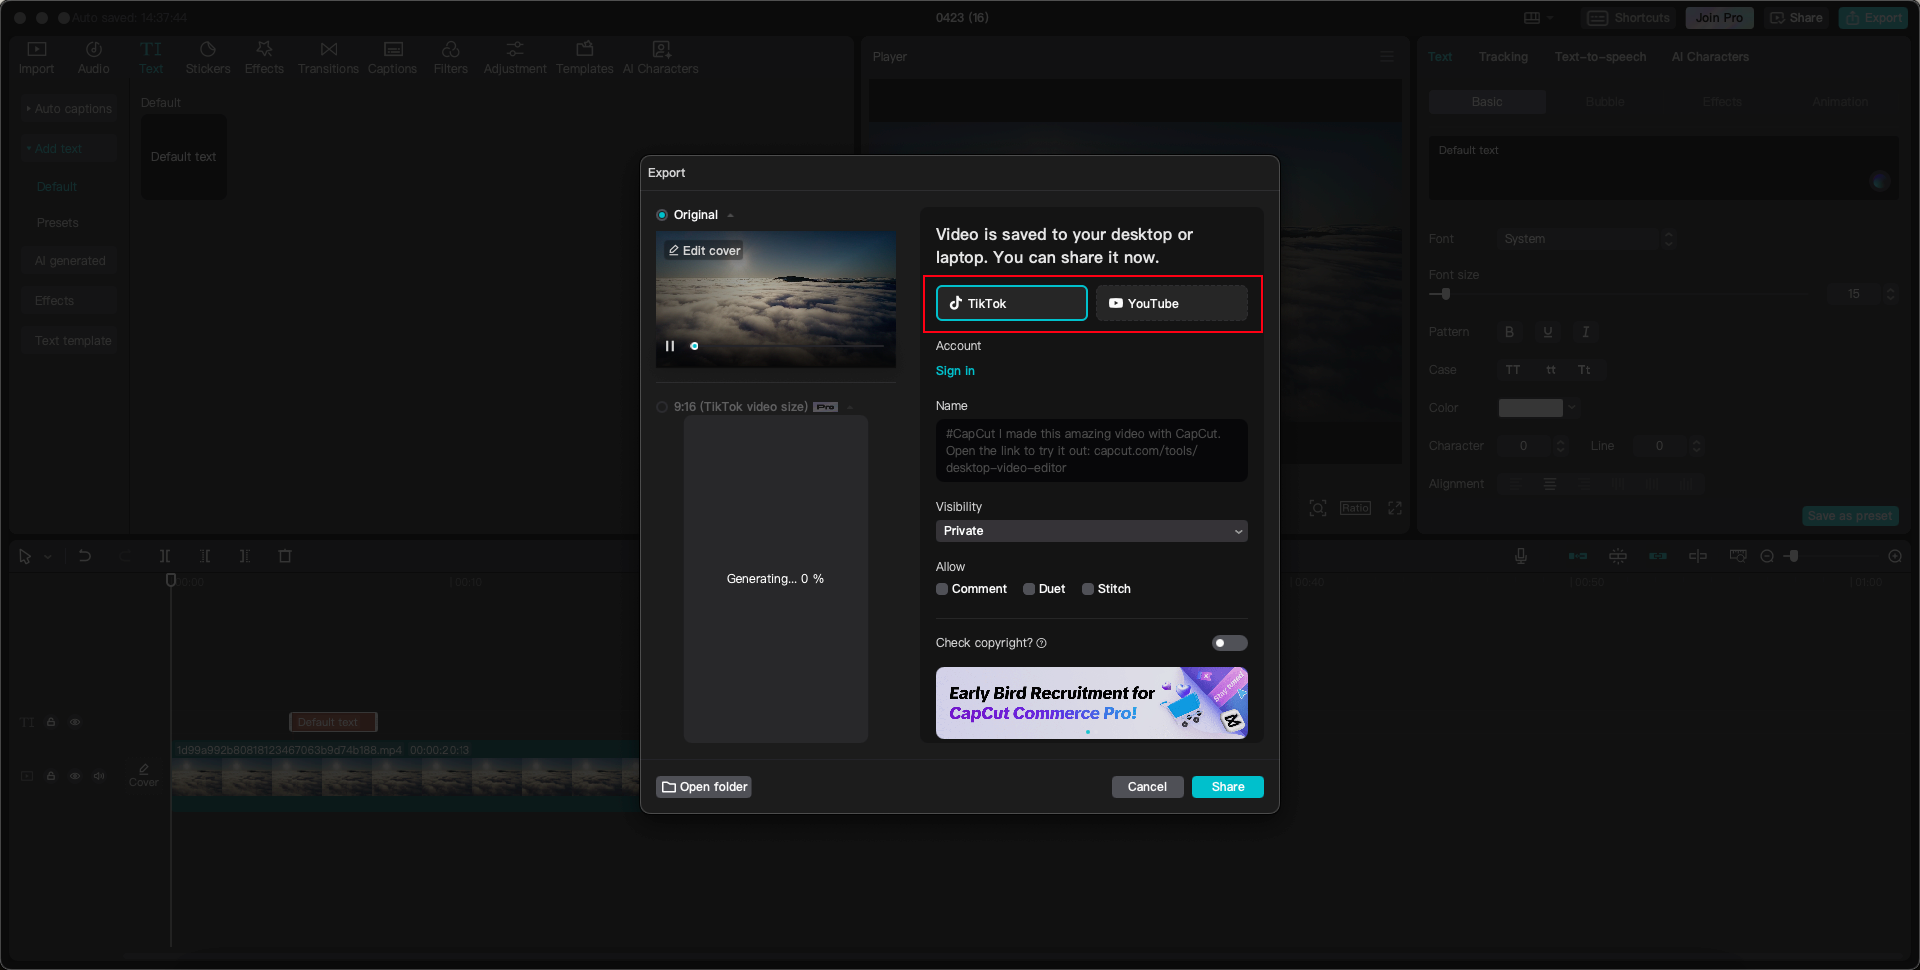Screen dimensions: 1920x970
Task: Click the Edit cover thumbnail
Action: [x=704, y=250]
